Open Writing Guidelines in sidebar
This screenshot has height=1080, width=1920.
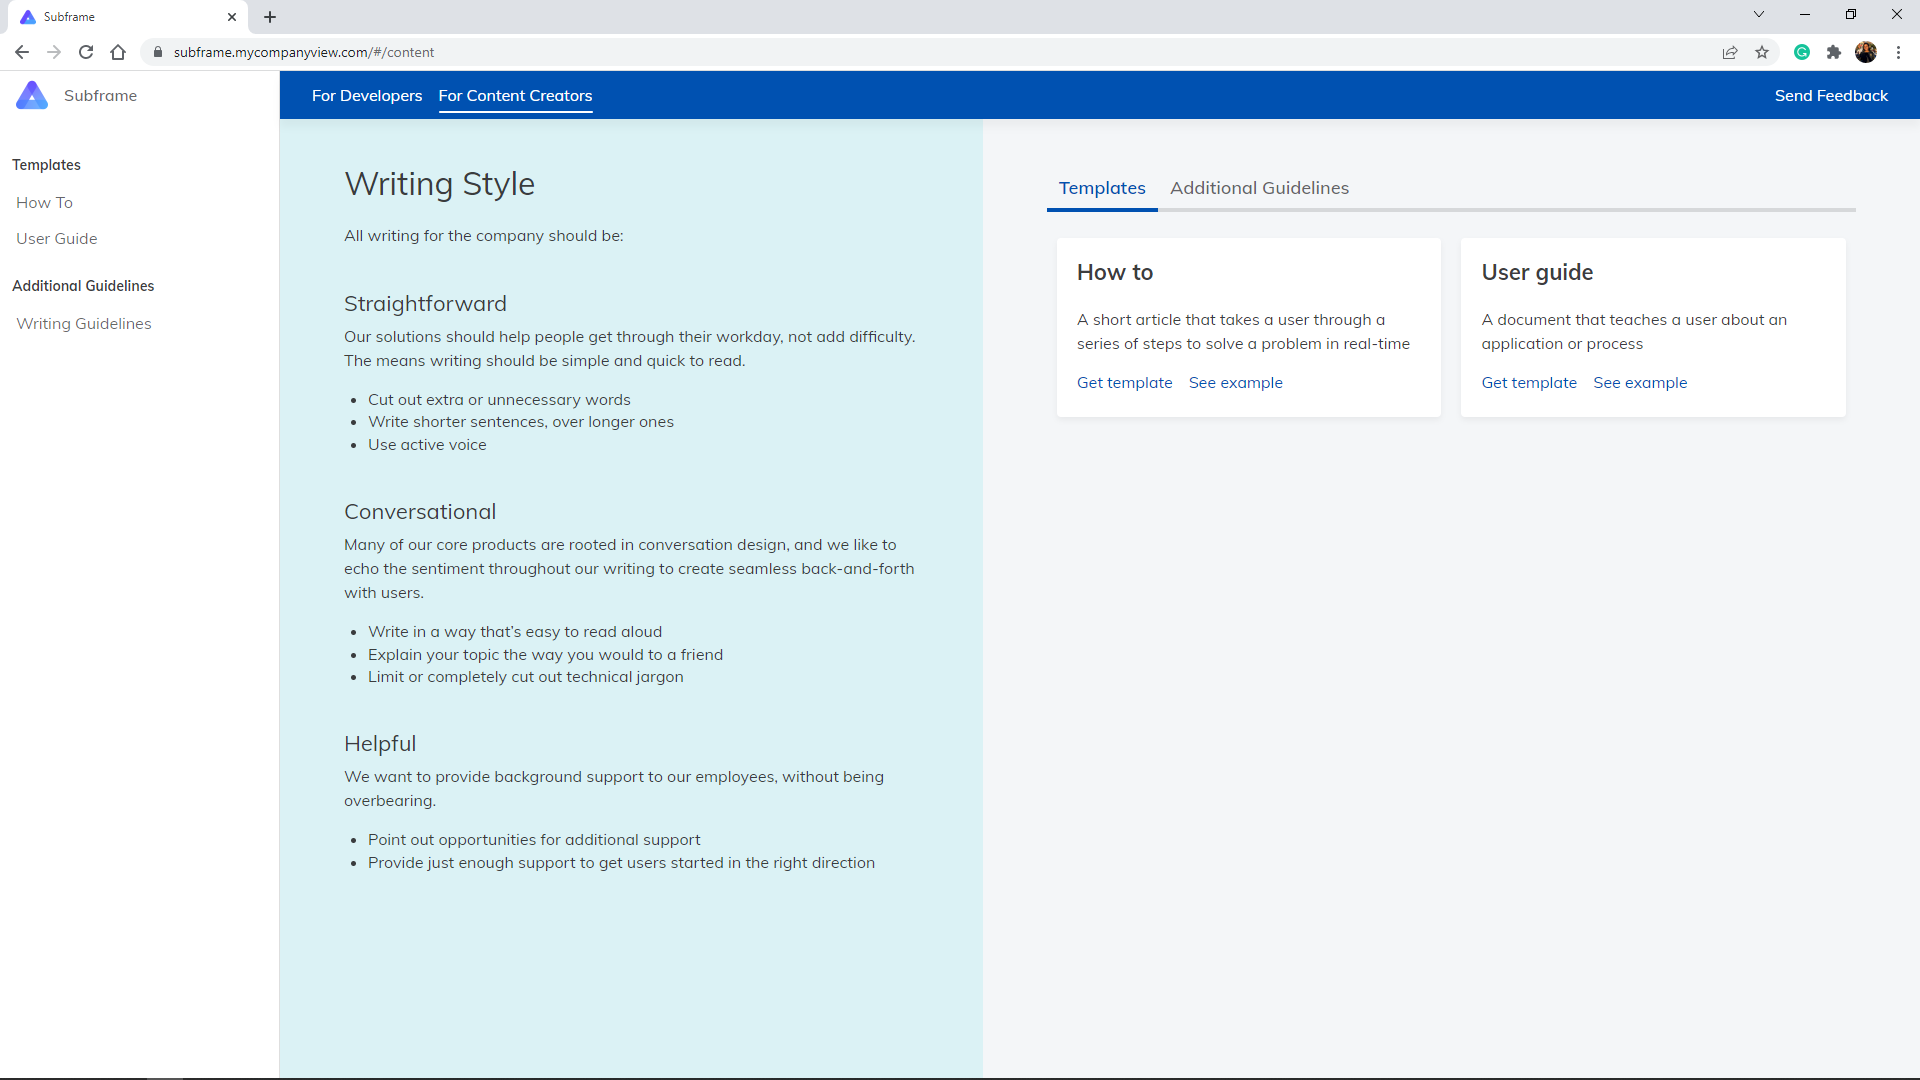84,324
